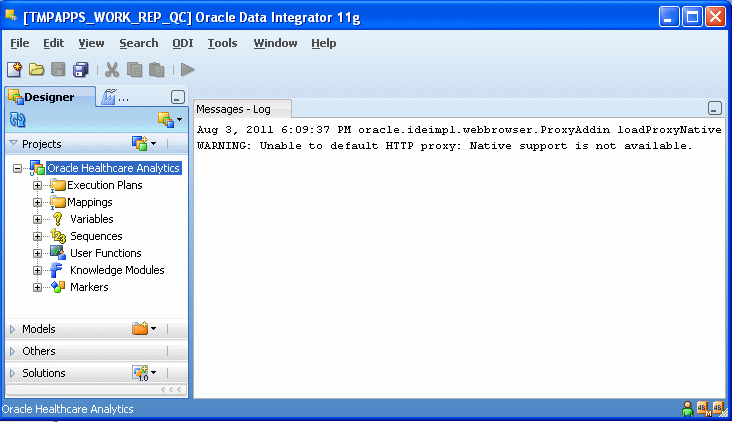Click the Save All toolbar icon
Image resolution: width=732 pixels, height=422 pixels.
click(x=80, y=70)
